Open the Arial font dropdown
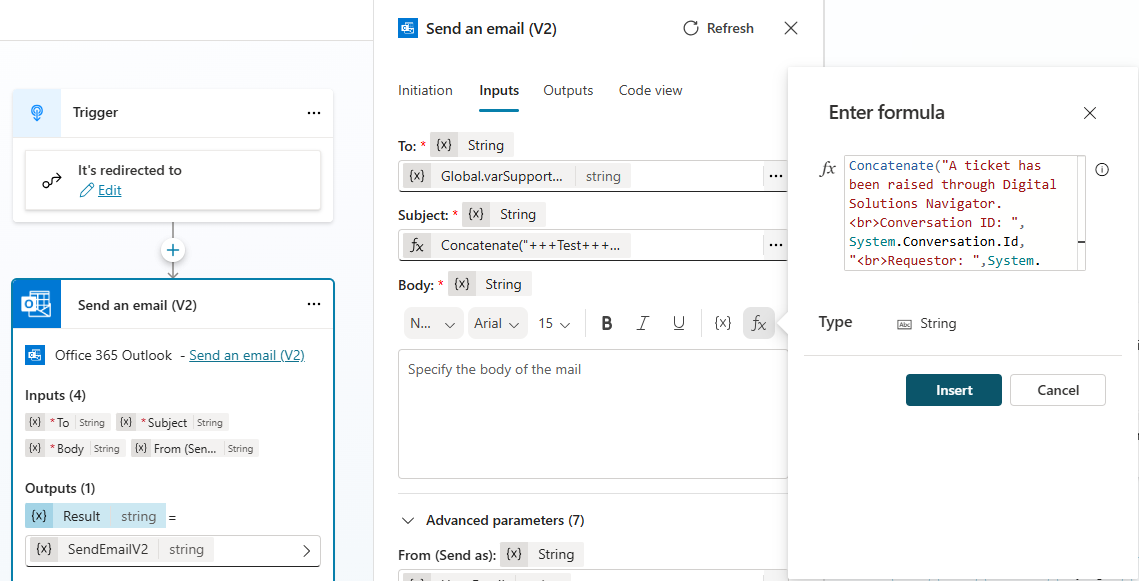 (498, 323)
